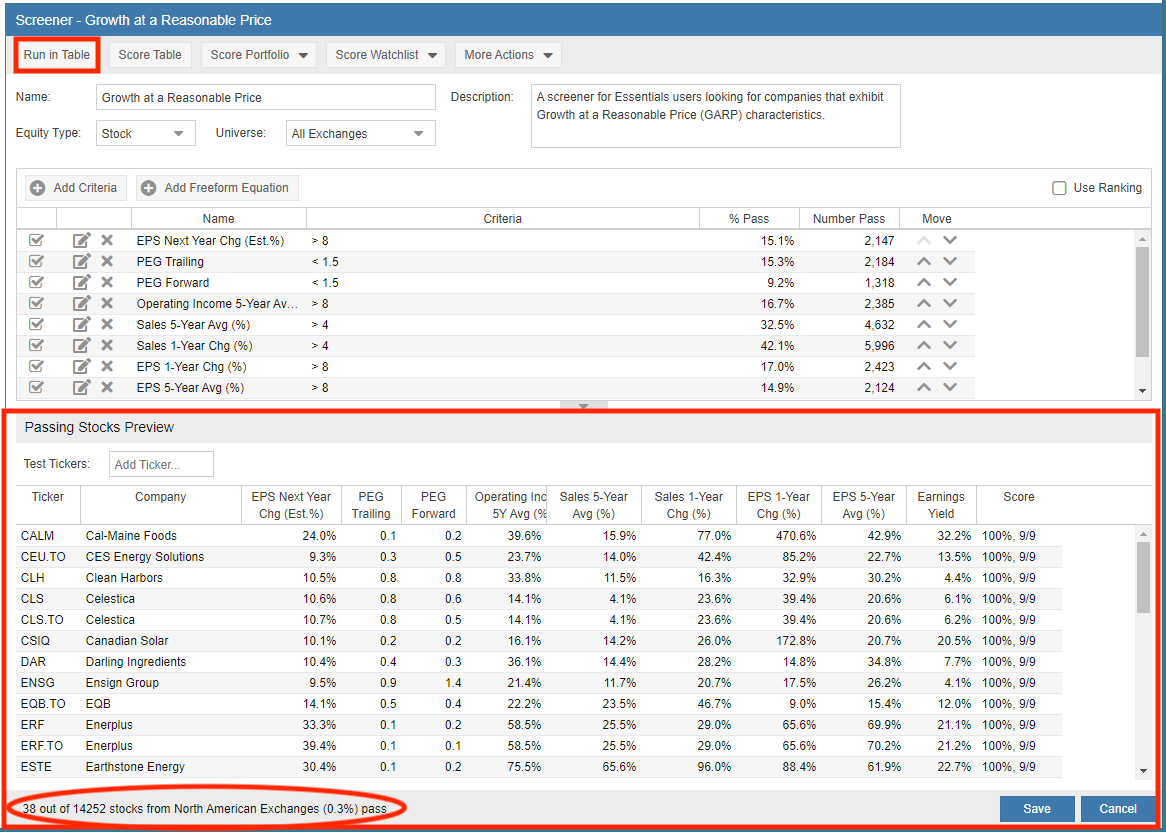
Task: Uncheck the EPS 5-Year Avg criteria
Action: 36,387
